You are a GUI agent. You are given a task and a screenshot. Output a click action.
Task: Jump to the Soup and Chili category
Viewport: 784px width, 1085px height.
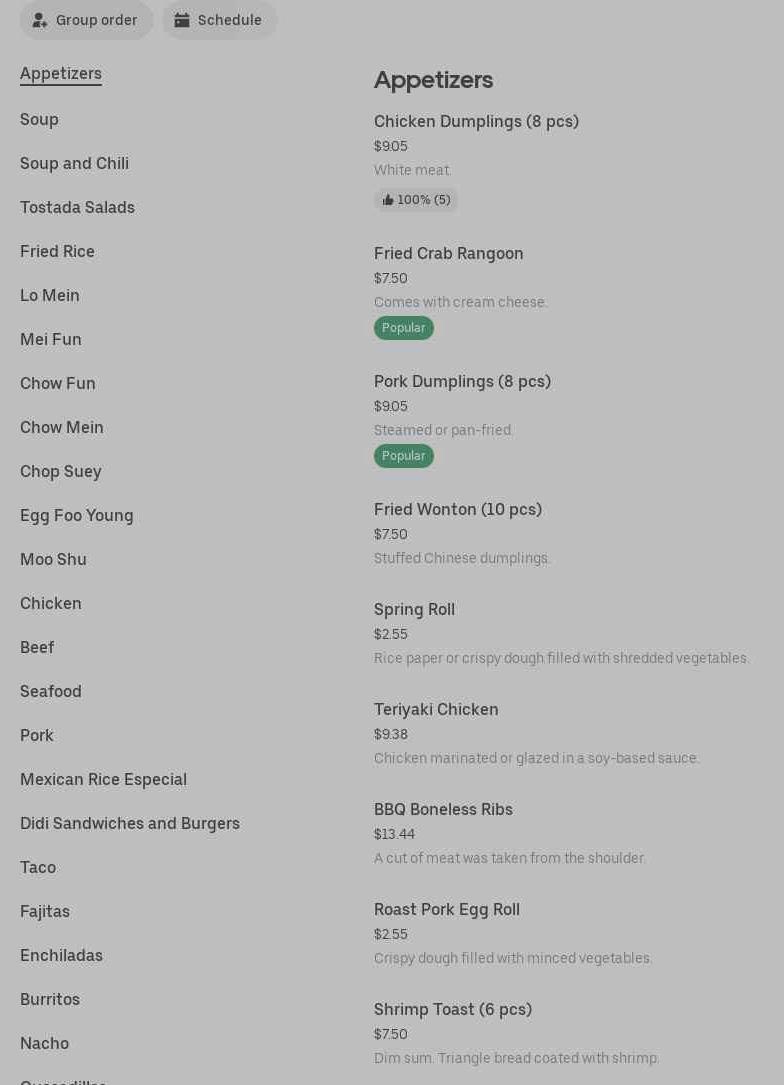[74, 164]
